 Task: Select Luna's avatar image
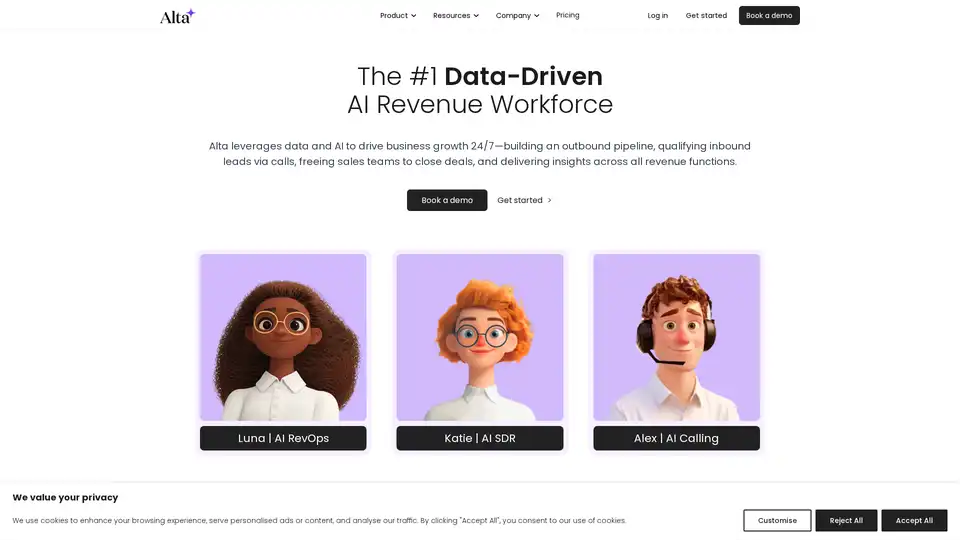(x=283, y=337)
